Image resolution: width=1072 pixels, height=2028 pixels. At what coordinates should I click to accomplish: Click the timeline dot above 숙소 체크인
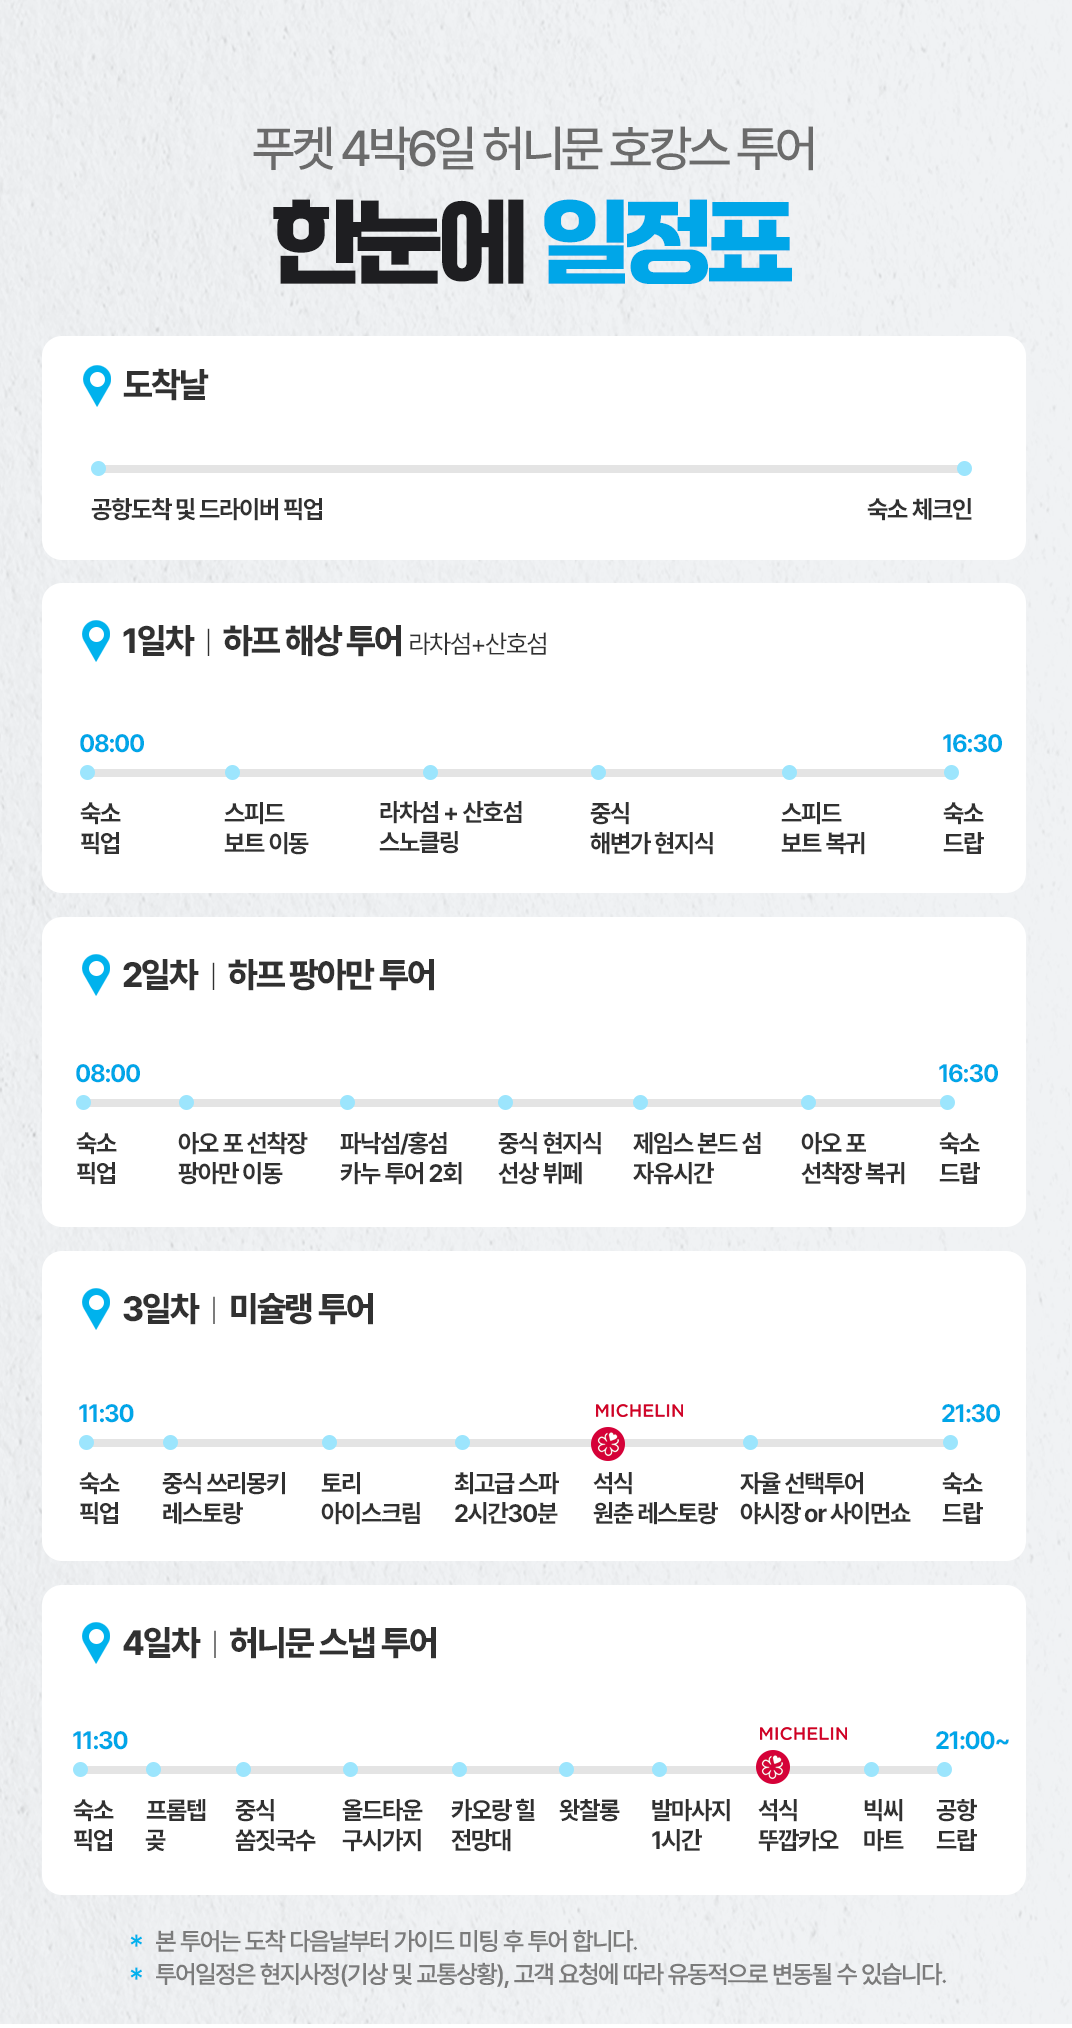[x=964, y=469]
